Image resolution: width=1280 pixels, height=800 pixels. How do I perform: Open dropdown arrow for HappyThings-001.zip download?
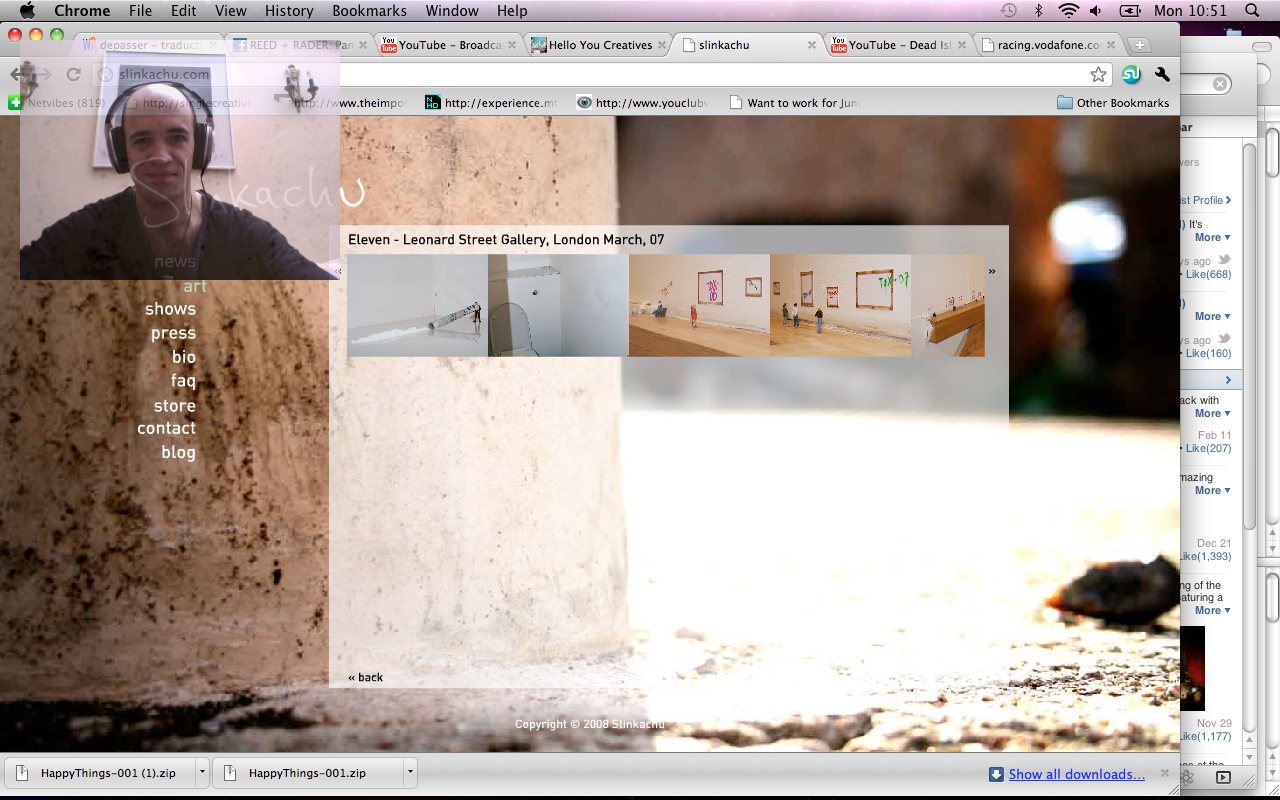410,773
